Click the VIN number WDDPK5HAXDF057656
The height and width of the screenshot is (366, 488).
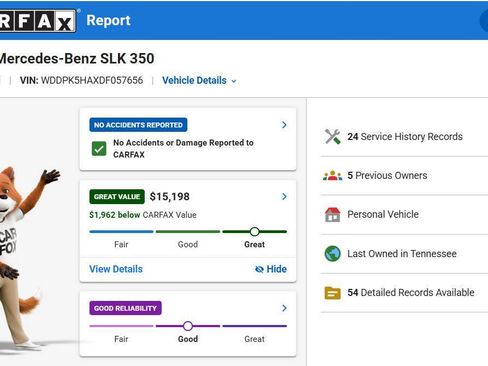[92, 80]
